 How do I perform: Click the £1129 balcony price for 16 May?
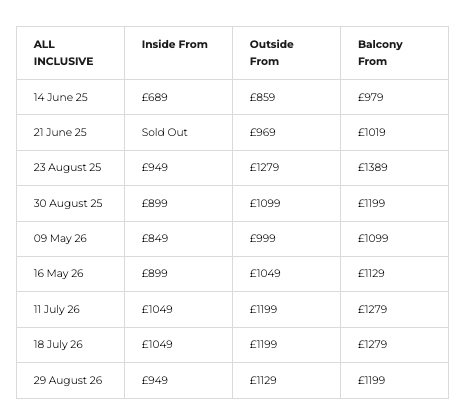pyautogui.click(x=371, y=273)
